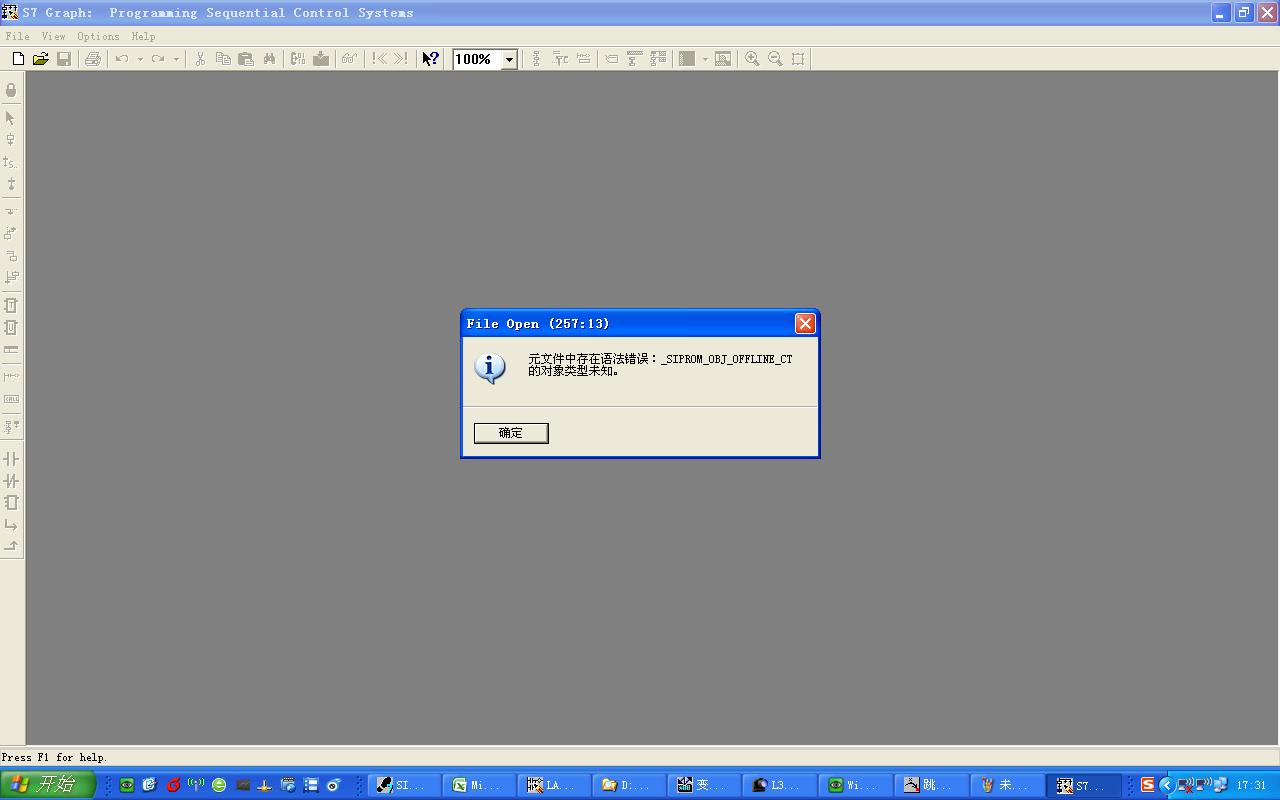Expand the redo history dropdown arrow

[176, 59]
